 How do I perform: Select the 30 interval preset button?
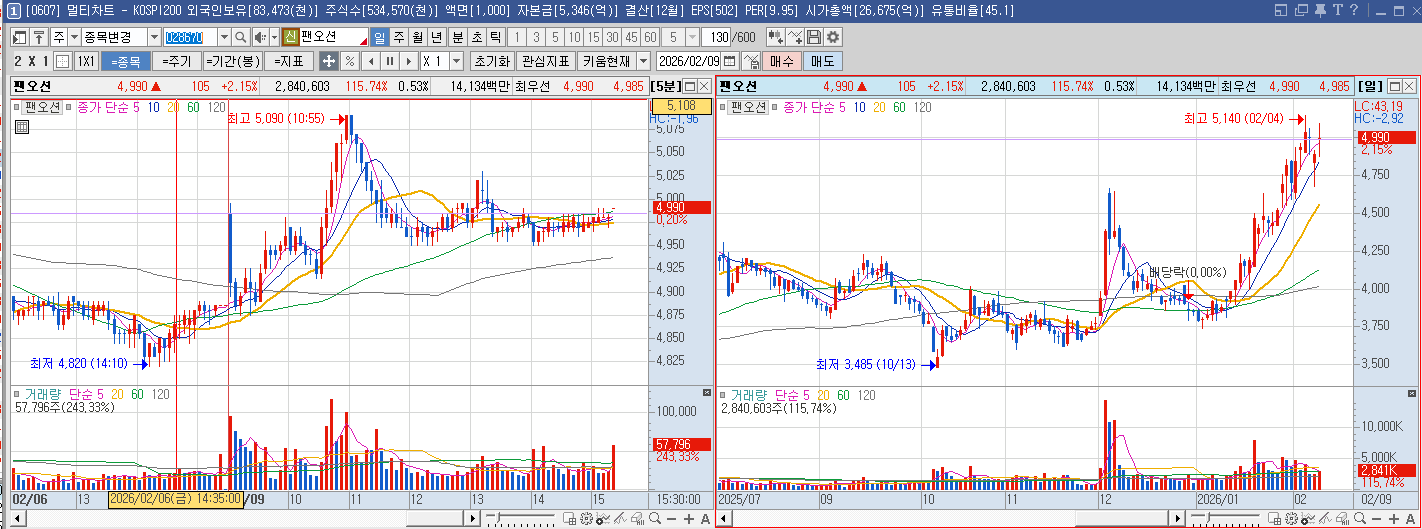click(612, 37)
